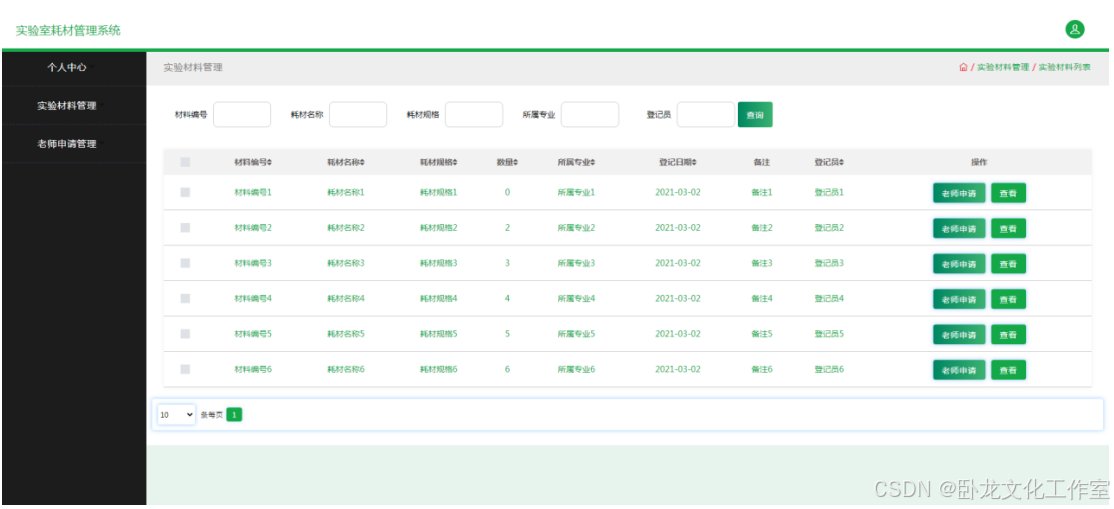Click 查看 button for 材料编号6
The height and width of the screenshot is (509, 1114).
point(1008,370)
